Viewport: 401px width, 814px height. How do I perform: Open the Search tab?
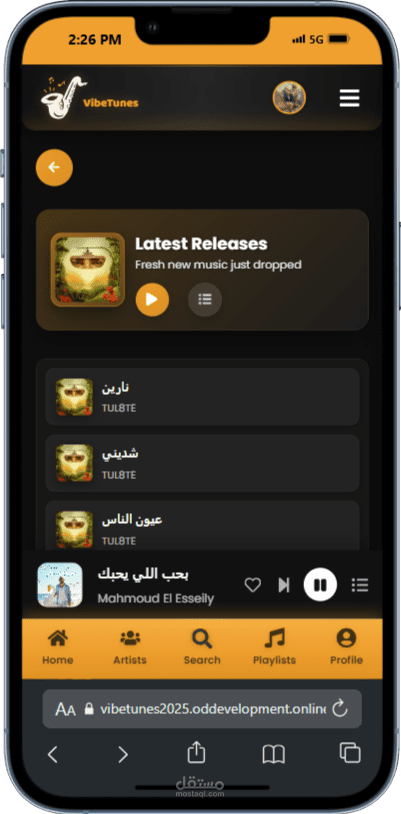point(202,647)
